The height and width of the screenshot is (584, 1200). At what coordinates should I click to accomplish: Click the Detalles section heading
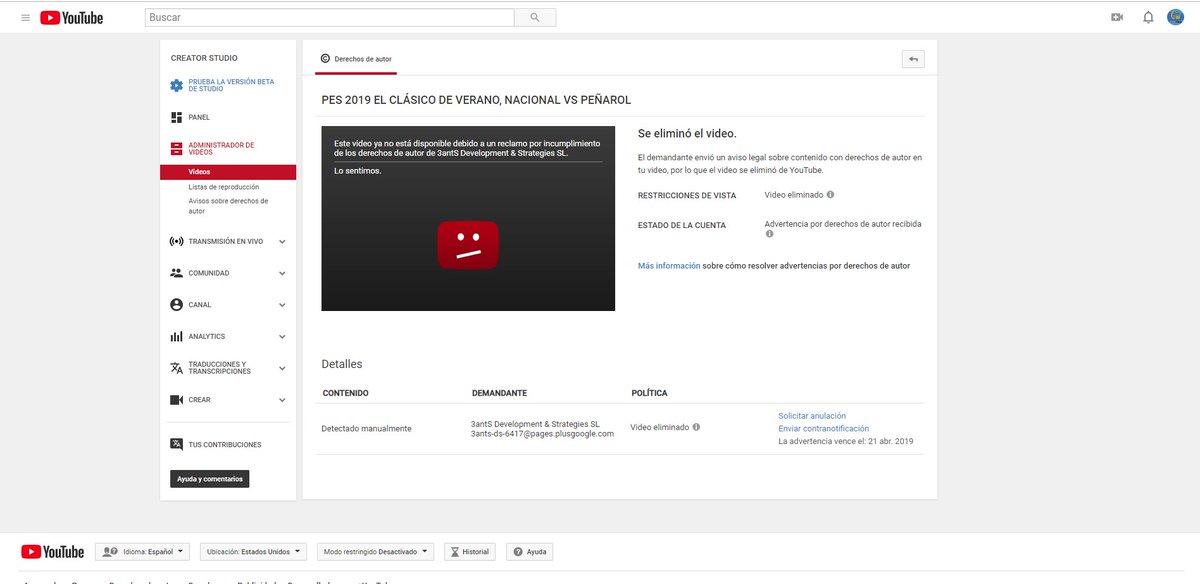[x=342, y=364]
